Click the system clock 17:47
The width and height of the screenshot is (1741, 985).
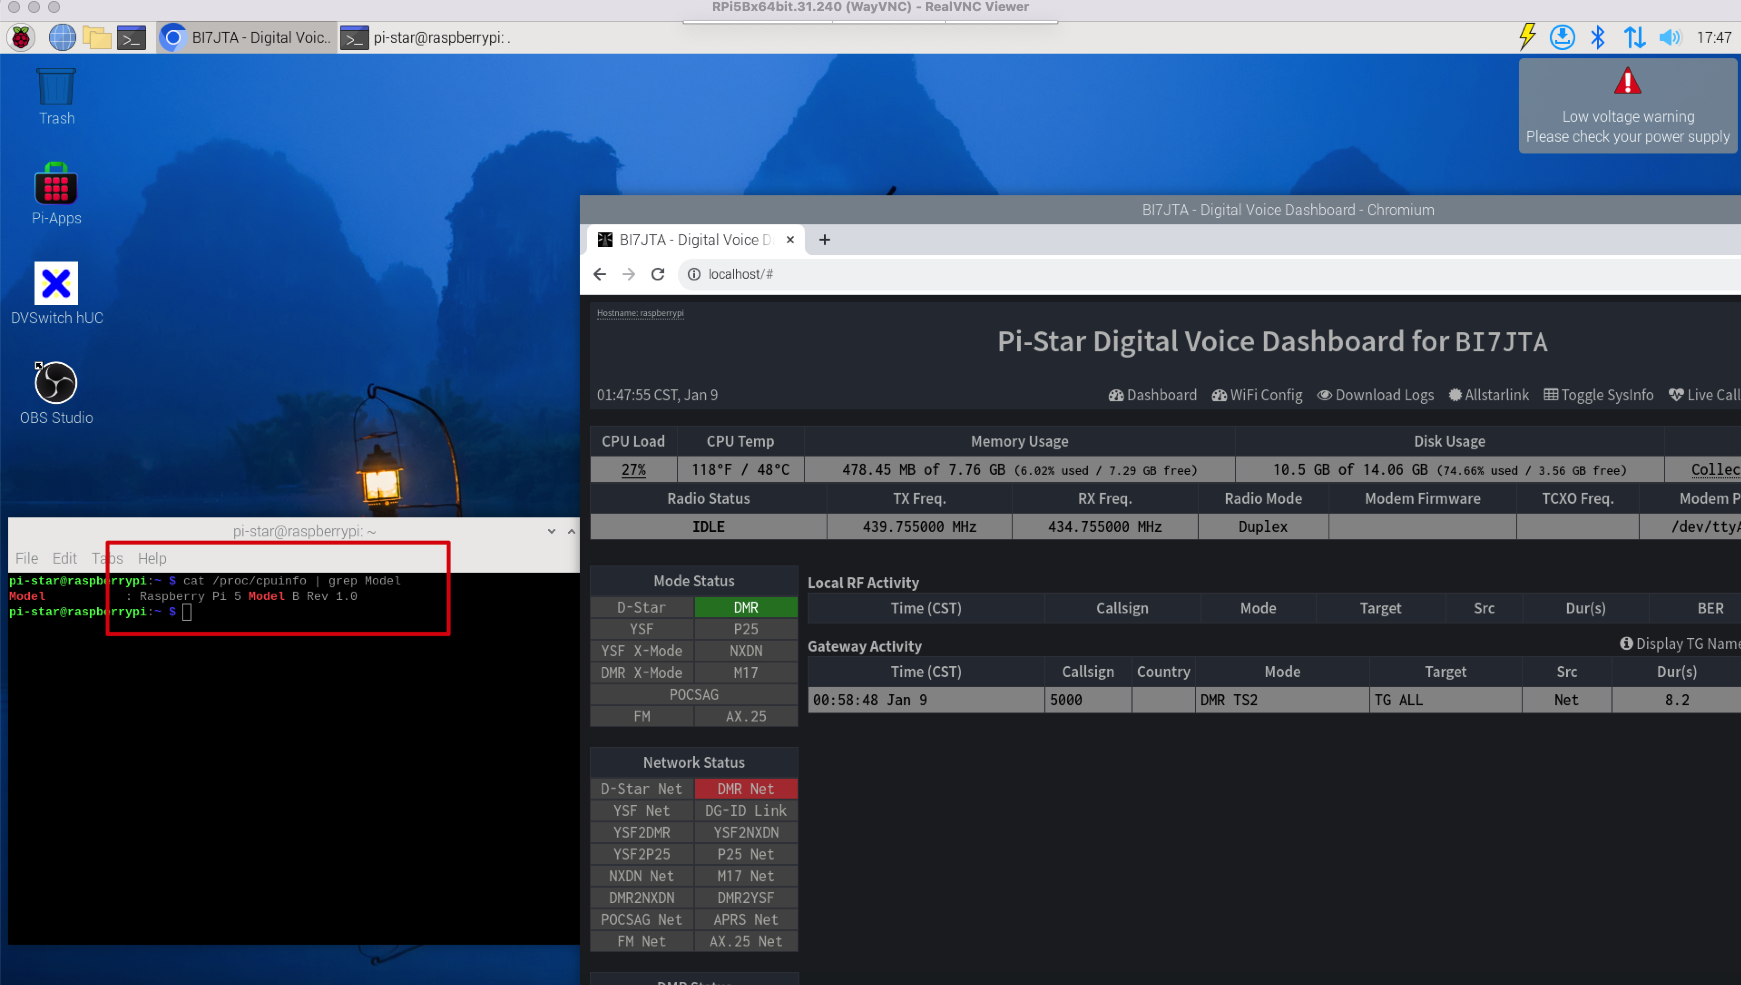click(x=1714, y=38)
